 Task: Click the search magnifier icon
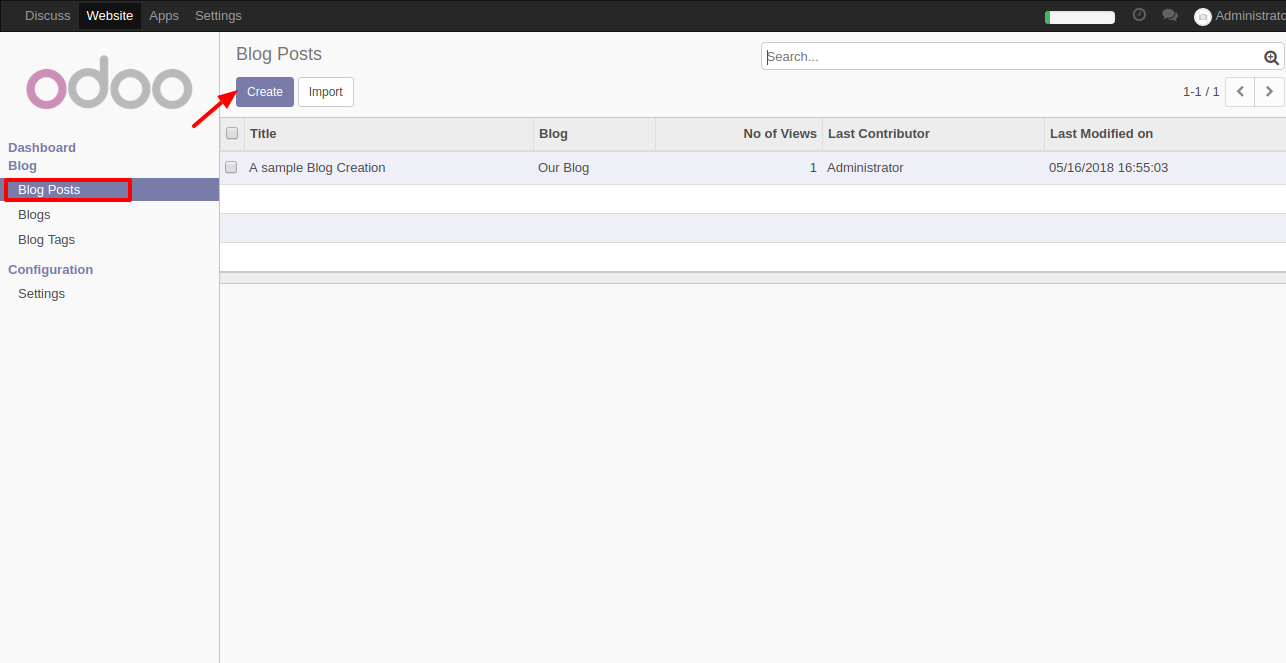click(1271, 57)
